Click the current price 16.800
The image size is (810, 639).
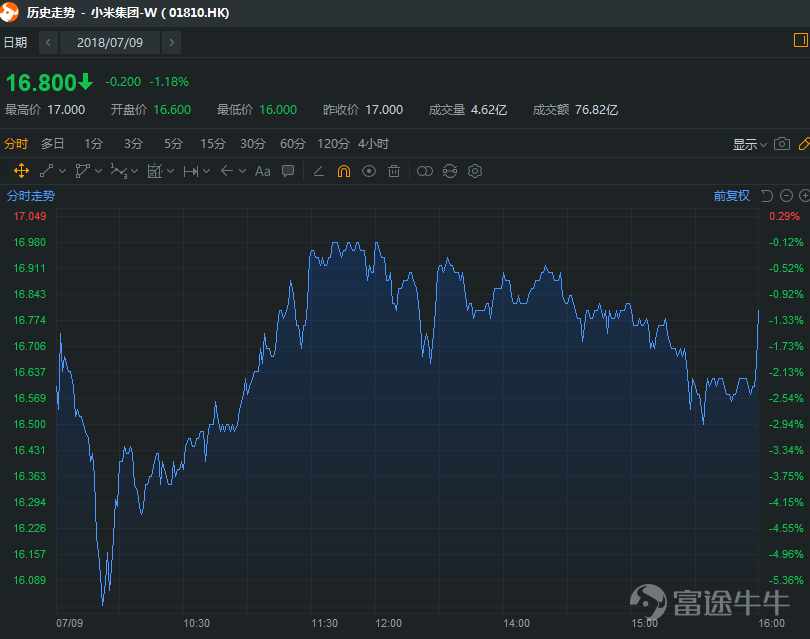(x=41, y=83)
